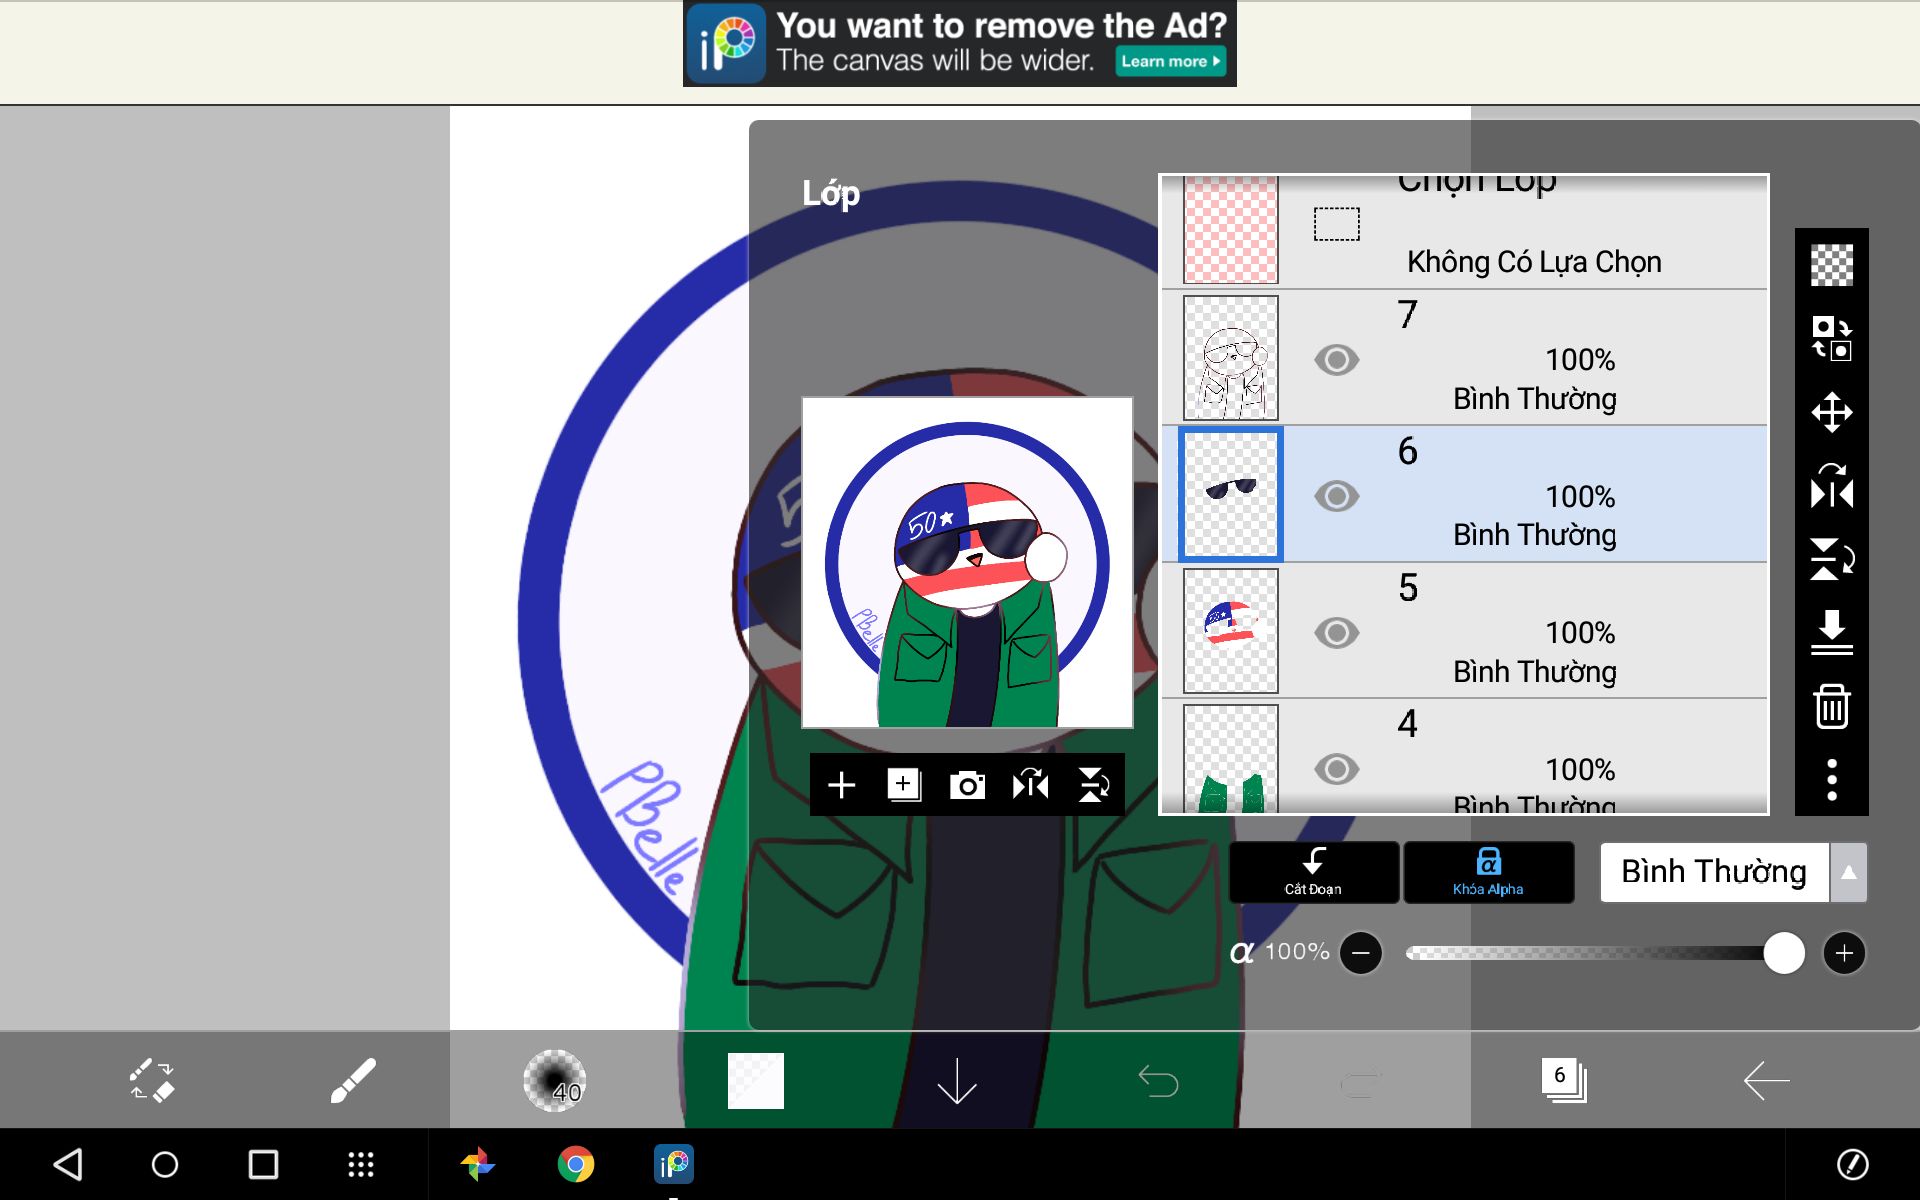Undo the last action
1920x1200 pixels.
click(1158, 1081)
